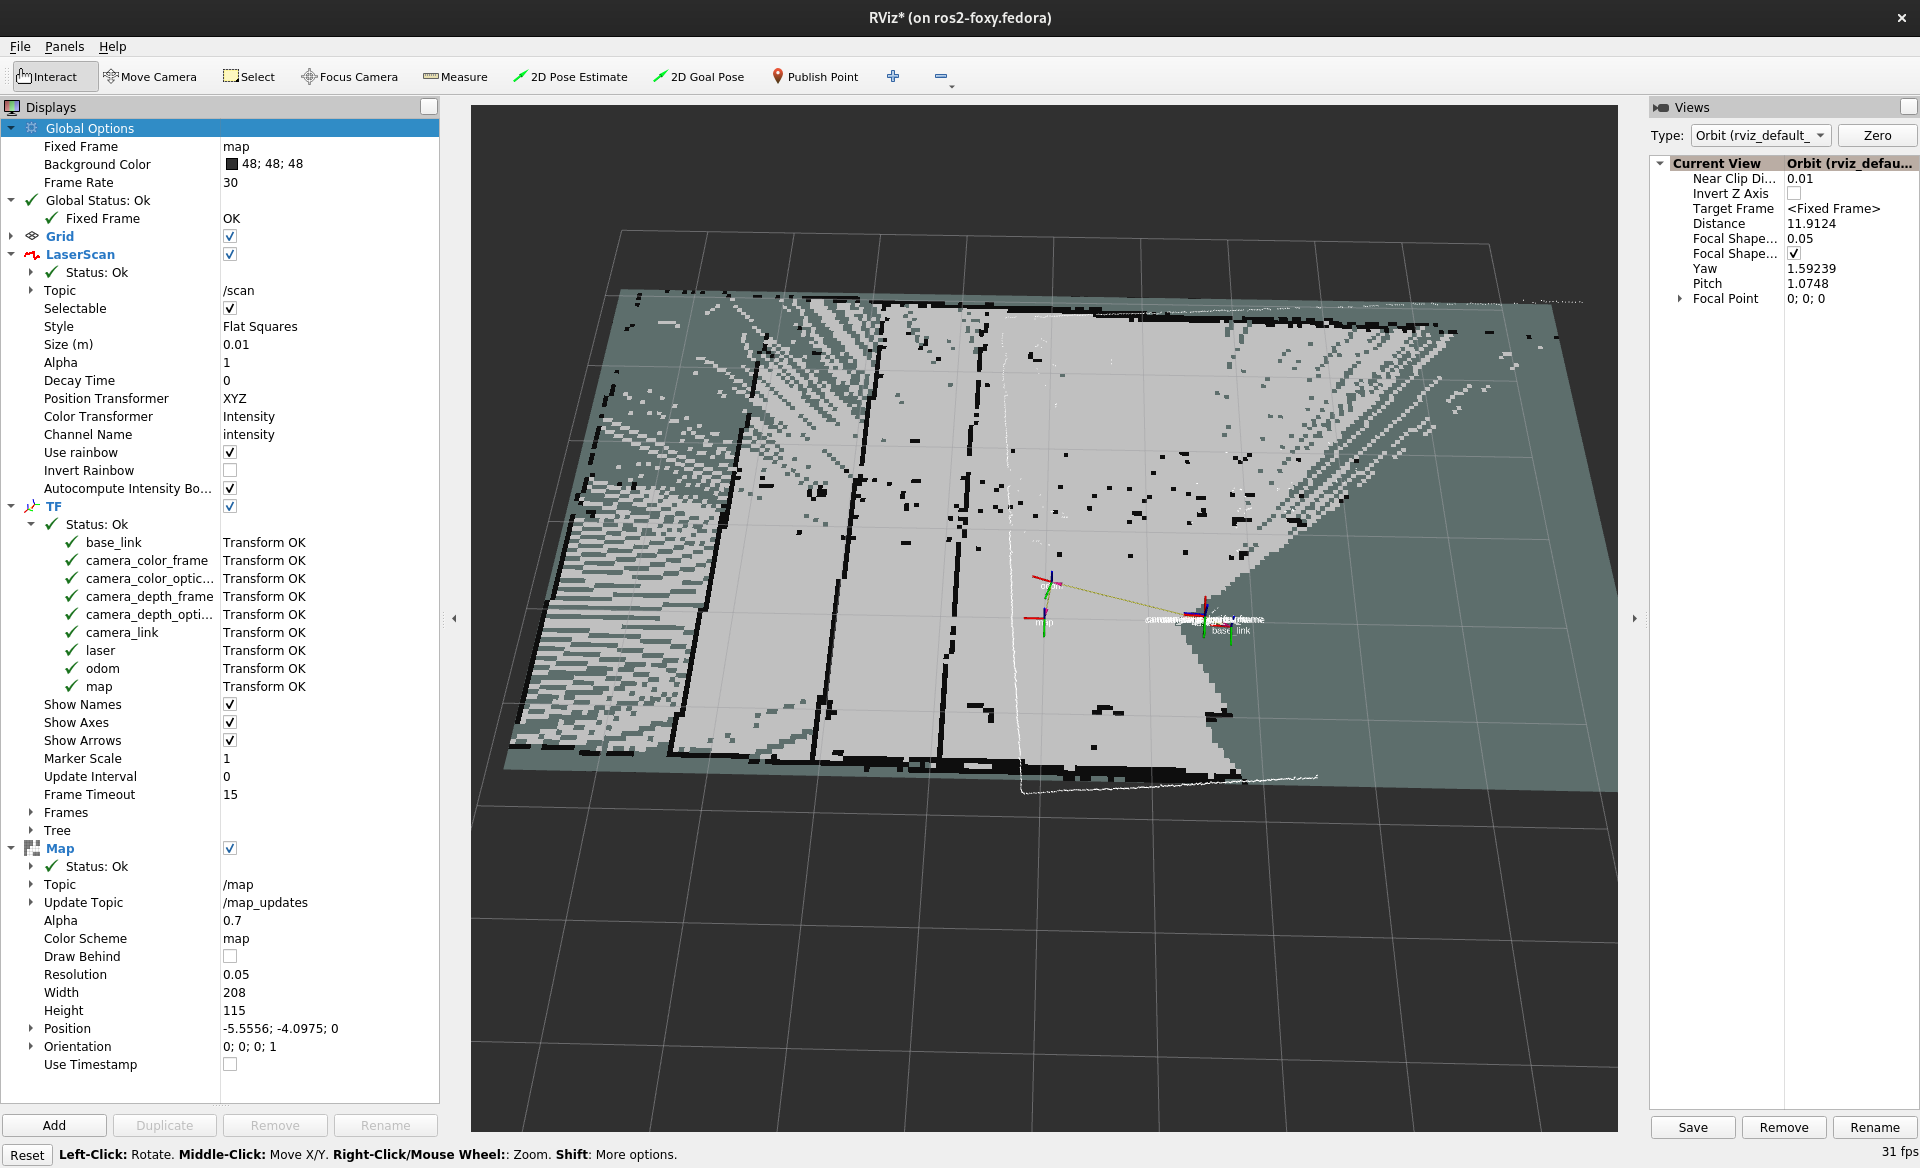Enable Draw Behind for the Map

229,956
